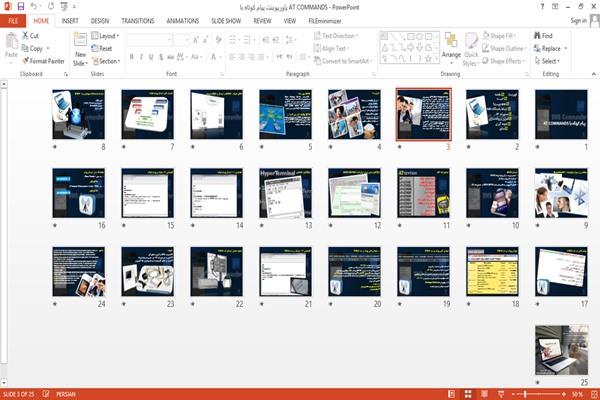
Task: Click Increase Font Size icon
Action: (x=196, y=40)
